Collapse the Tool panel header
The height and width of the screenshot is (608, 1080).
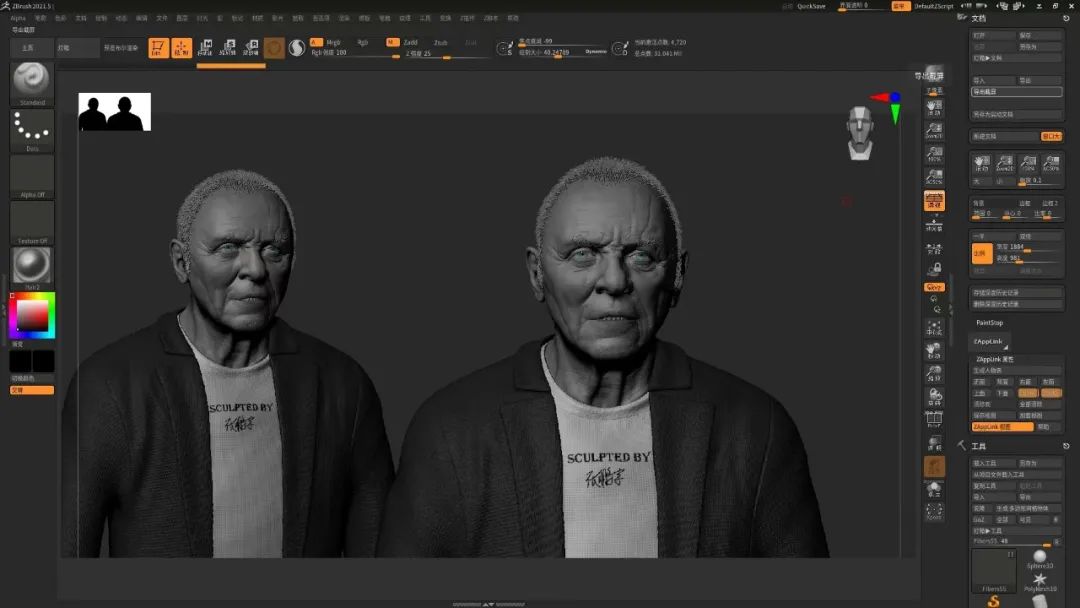pyautogui.click(x=978, y=446)
